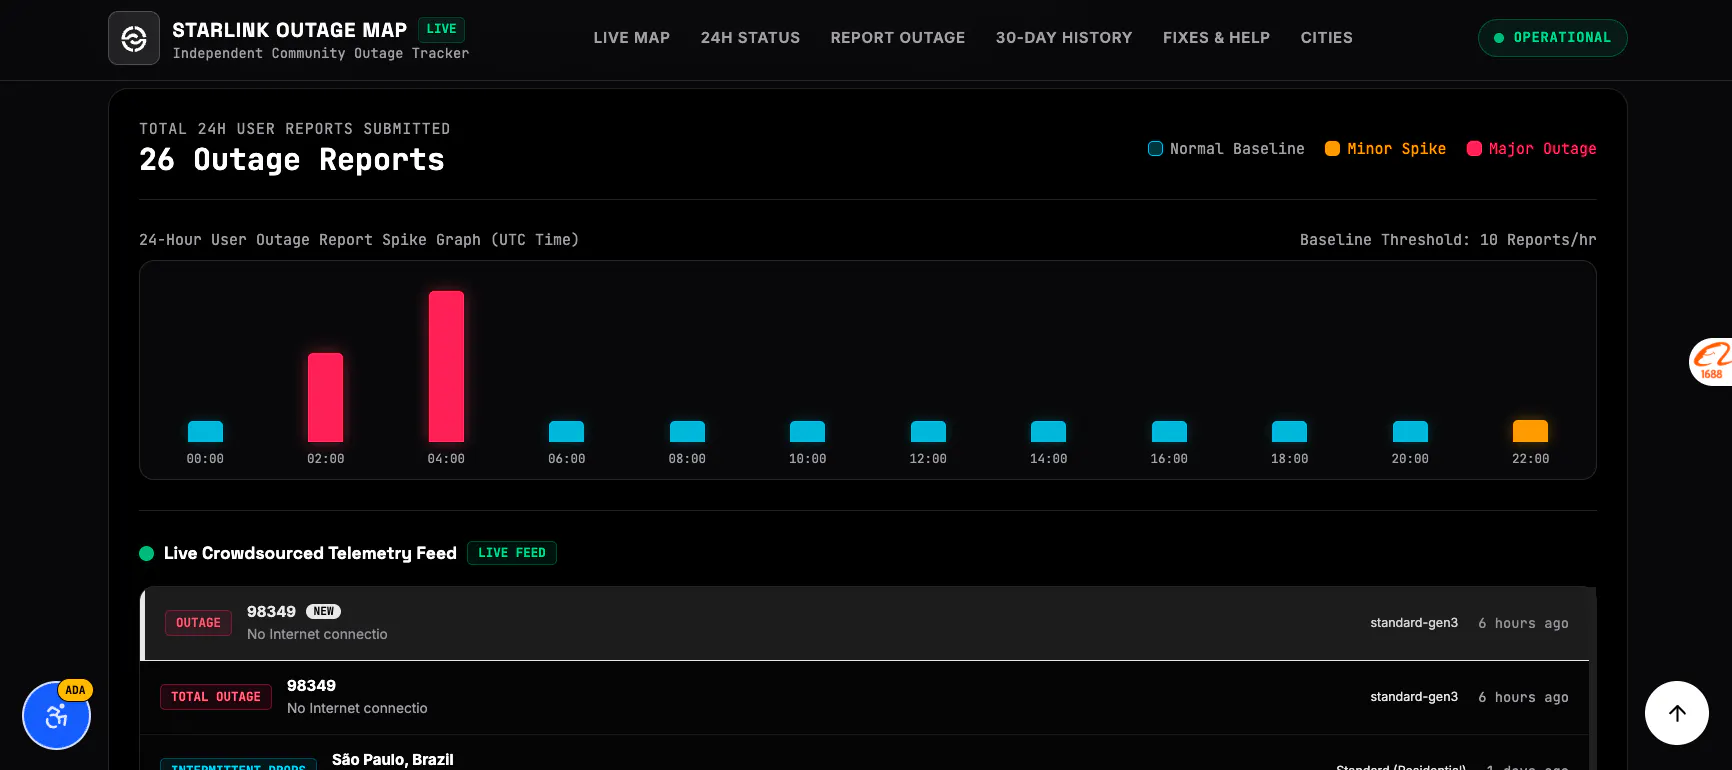Click '6 hours ago' in the TOTAL OUTAGE row

pos(1523,697)
